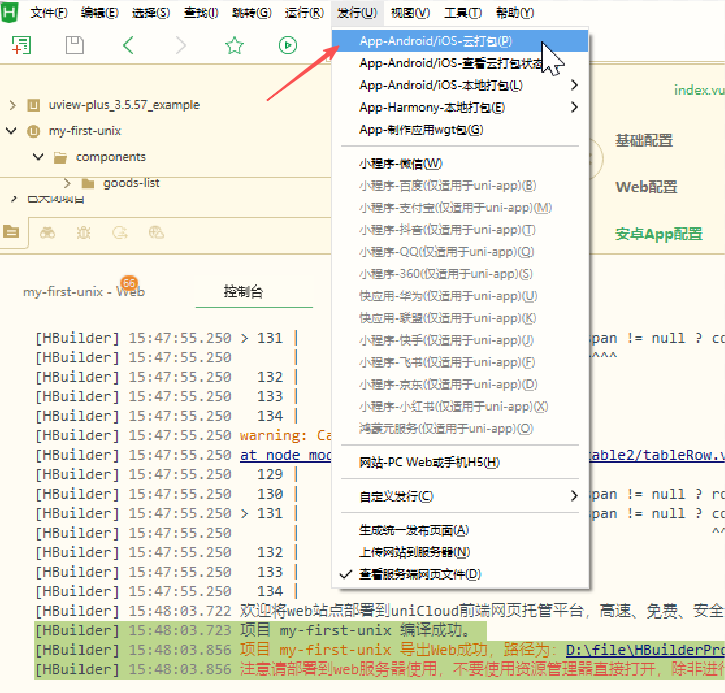
Task: Choose 网站-PC Web或手机H5(H)
Action: [x=460, y=462]
